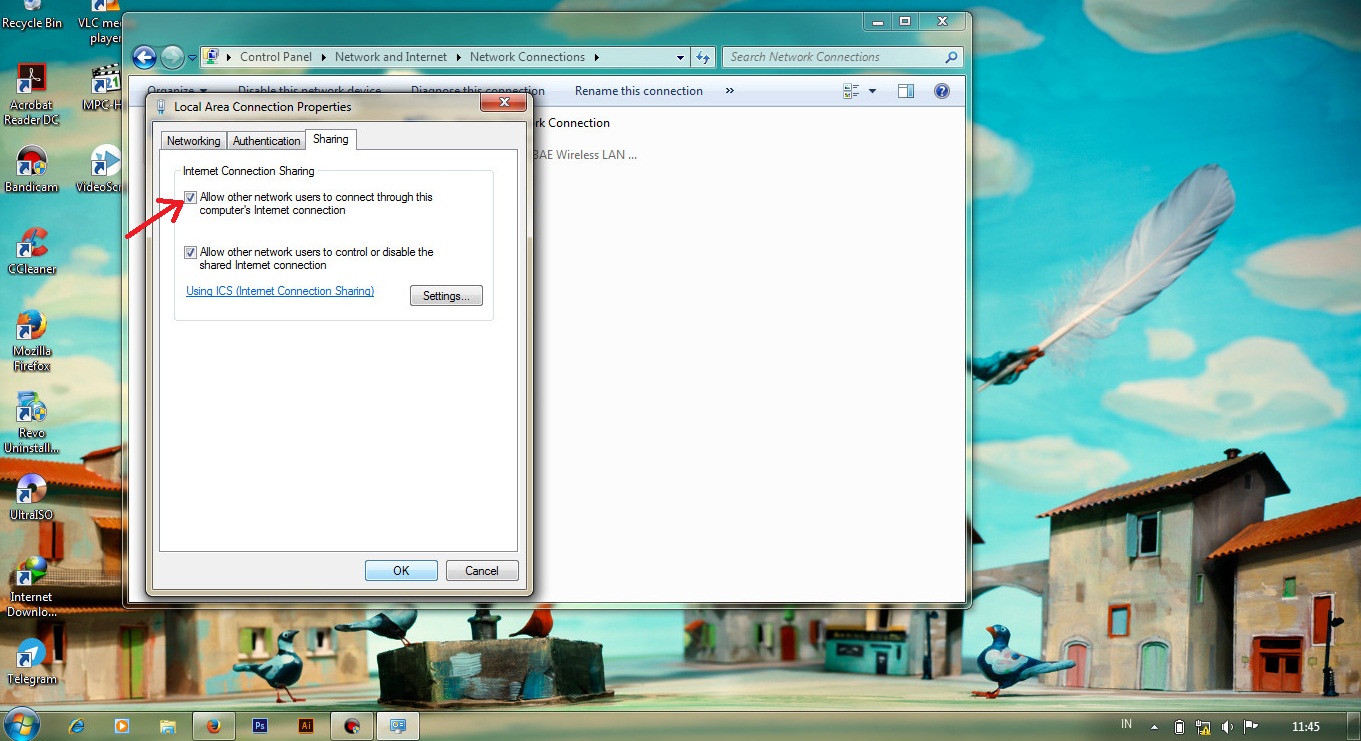The image size is (1361, 741).
Task: Click the volume speaker tray icon
Action: [1227, 726]
